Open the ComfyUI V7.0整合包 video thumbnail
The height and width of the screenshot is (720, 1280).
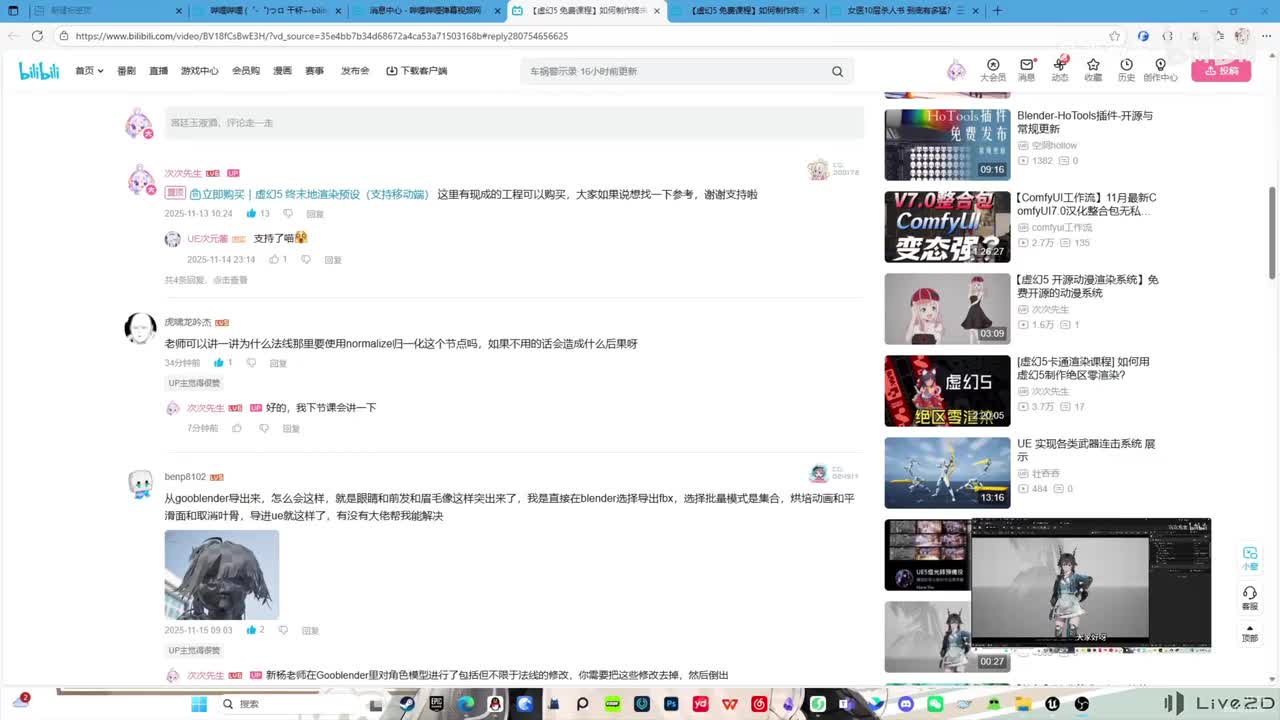coord(947,226)
